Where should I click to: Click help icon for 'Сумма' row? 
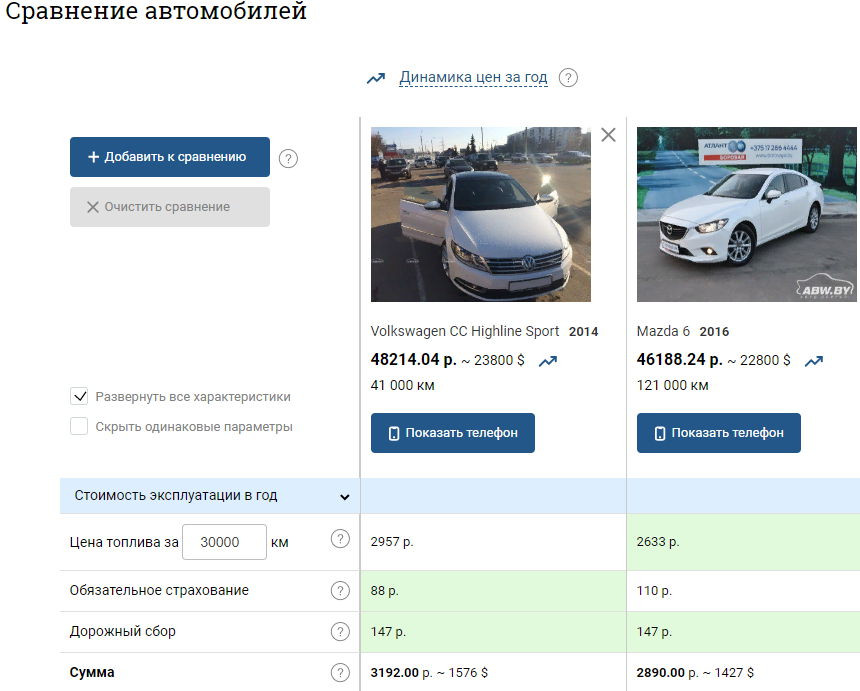tap(340, 672)
